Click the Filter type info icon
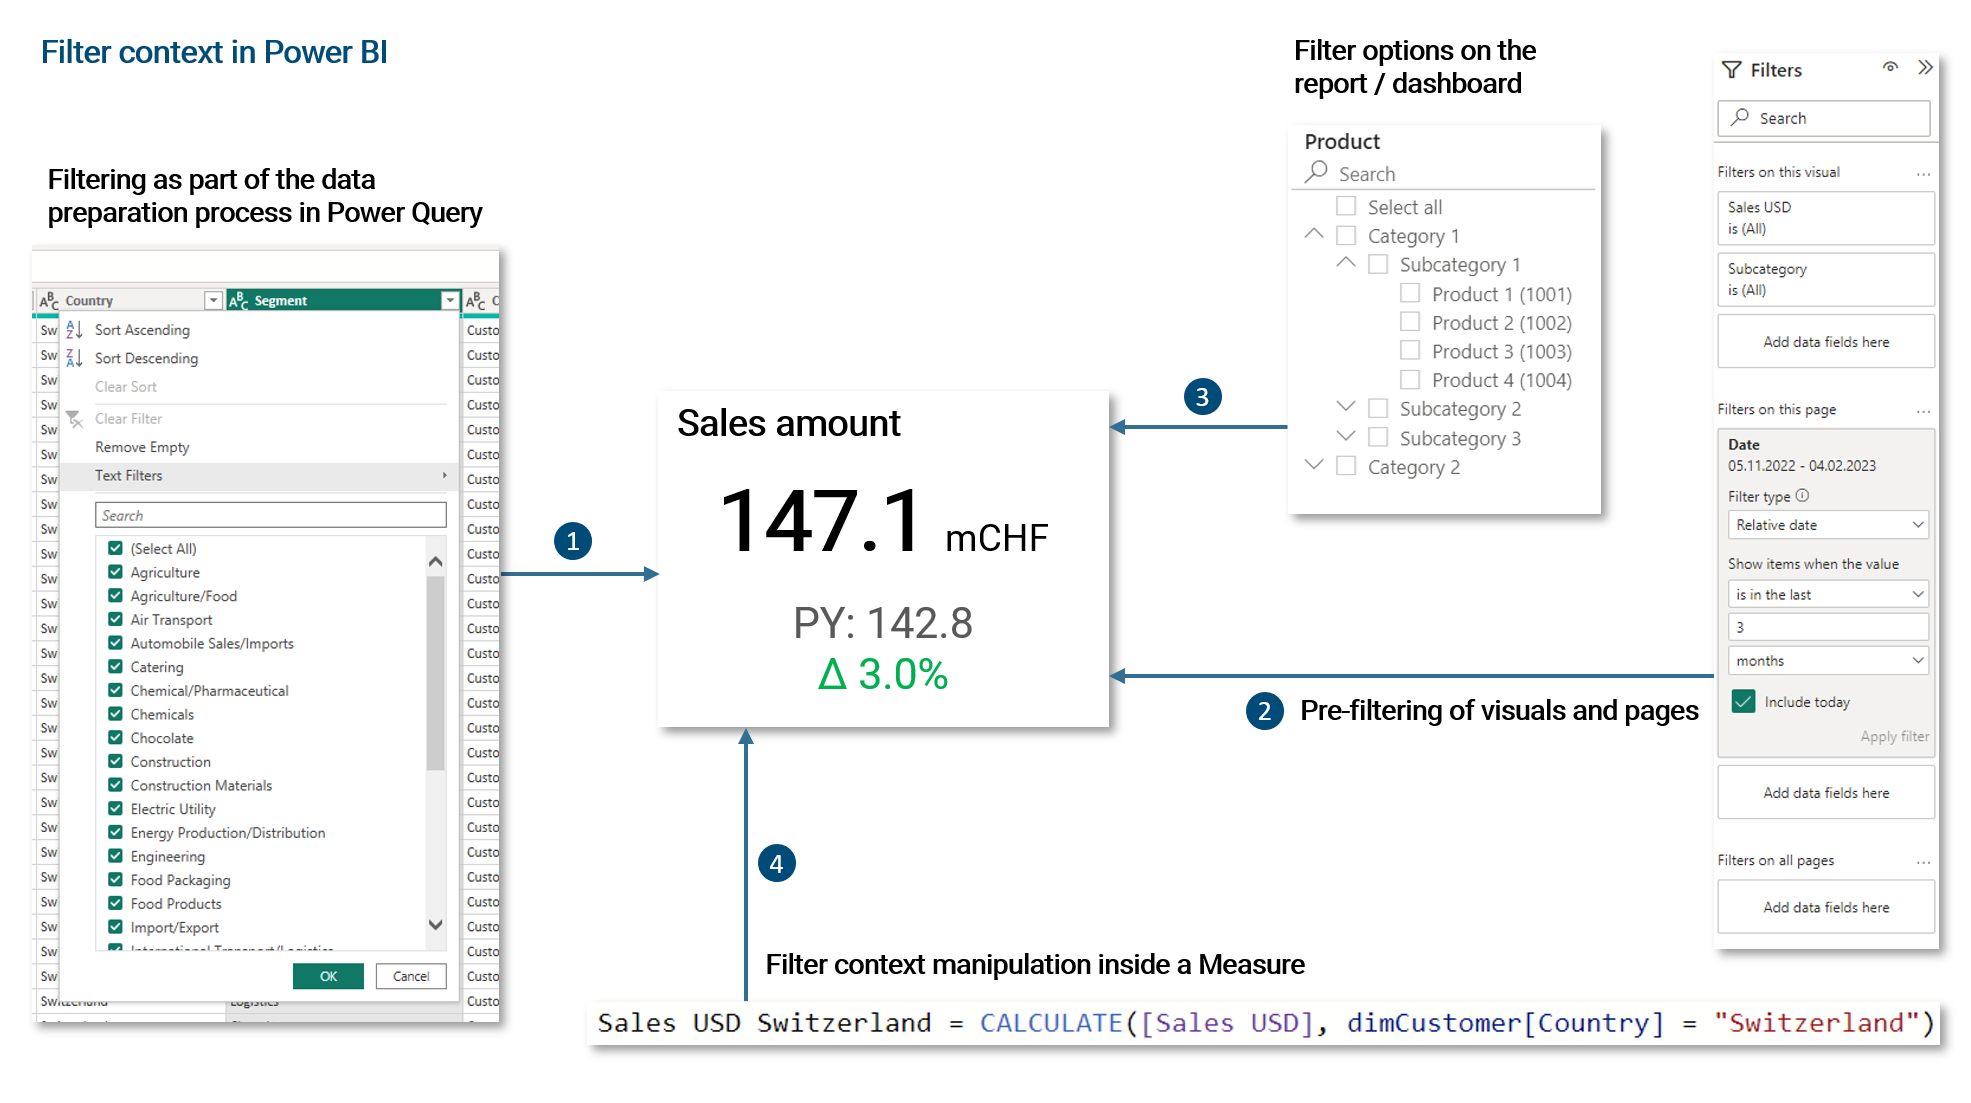The image size is (1971, 1103). (x=1802, y=496)
